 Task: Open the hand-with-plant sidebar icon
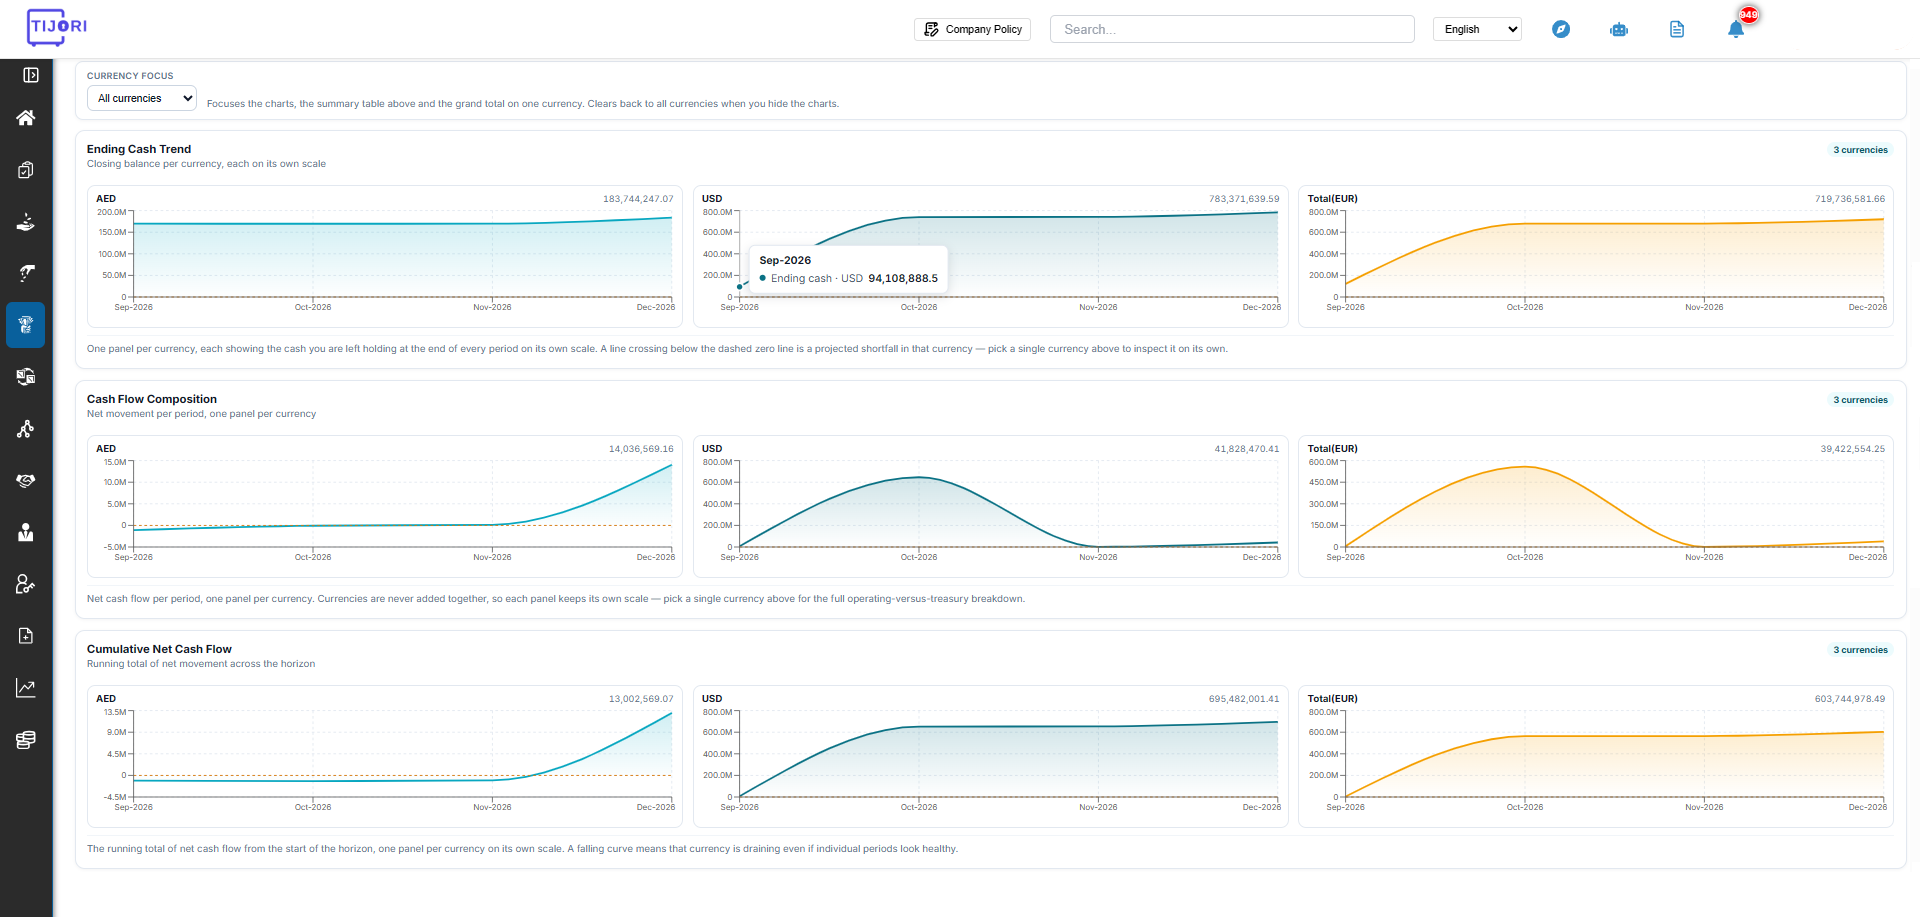click(x=26, y=222)
